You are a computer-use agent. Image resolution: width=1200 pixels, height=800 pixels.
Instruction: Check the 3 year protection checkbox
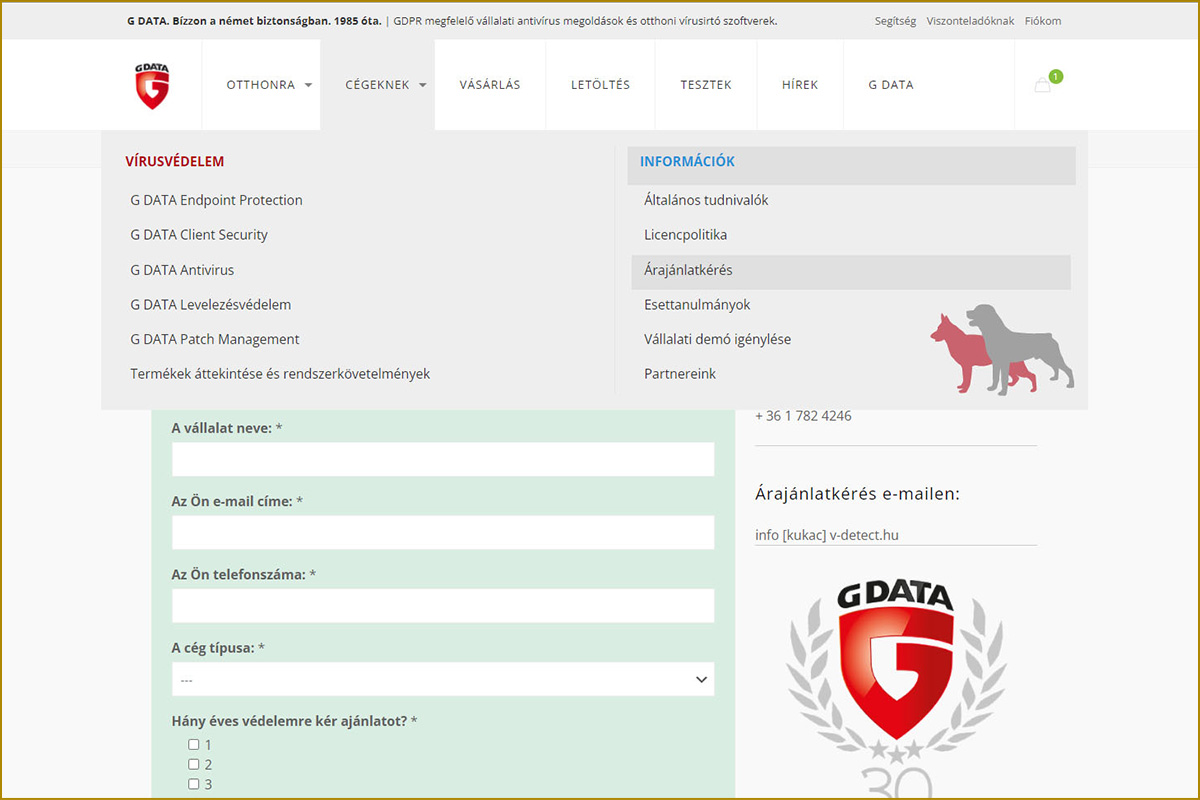point(194,784)
